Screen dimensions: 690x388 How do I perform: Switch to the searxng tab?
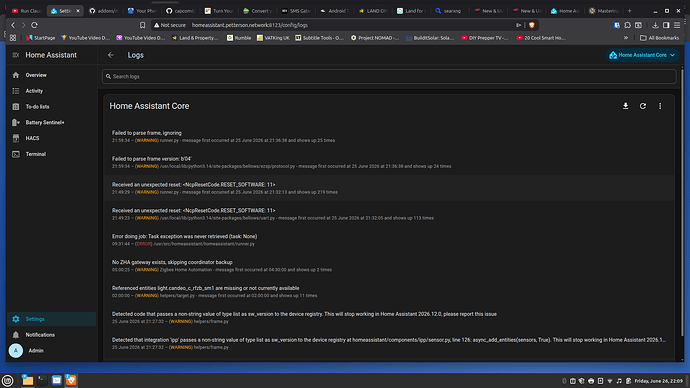point(448,11)
